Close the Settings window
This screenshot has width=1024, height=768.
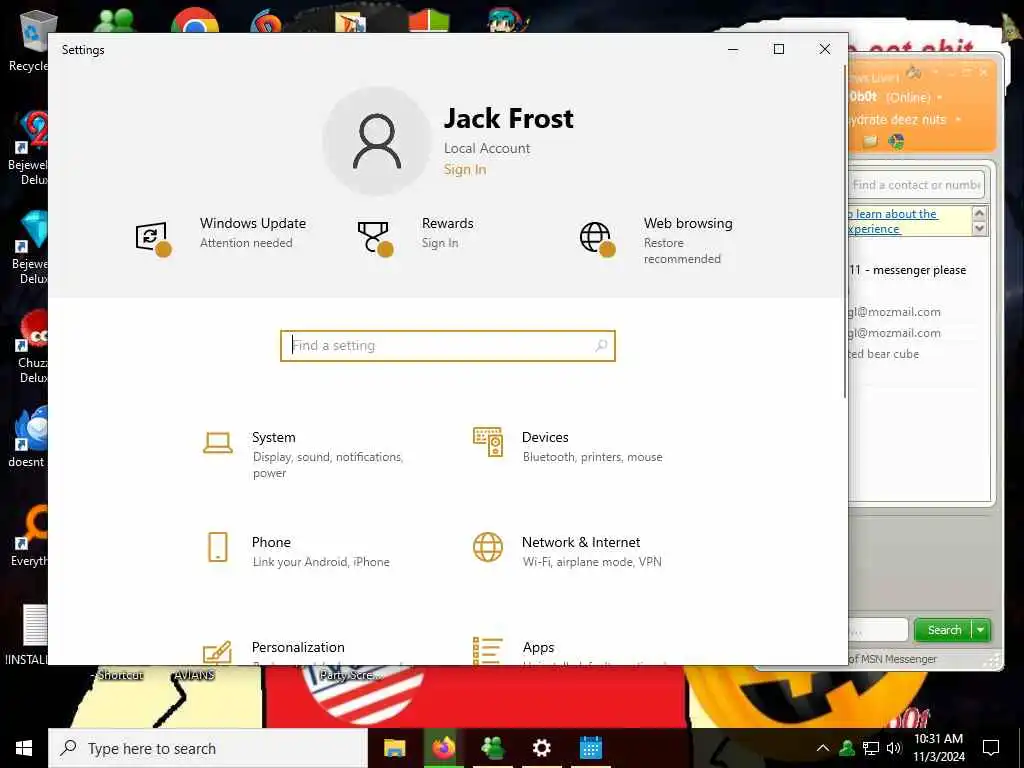[825, 49]
